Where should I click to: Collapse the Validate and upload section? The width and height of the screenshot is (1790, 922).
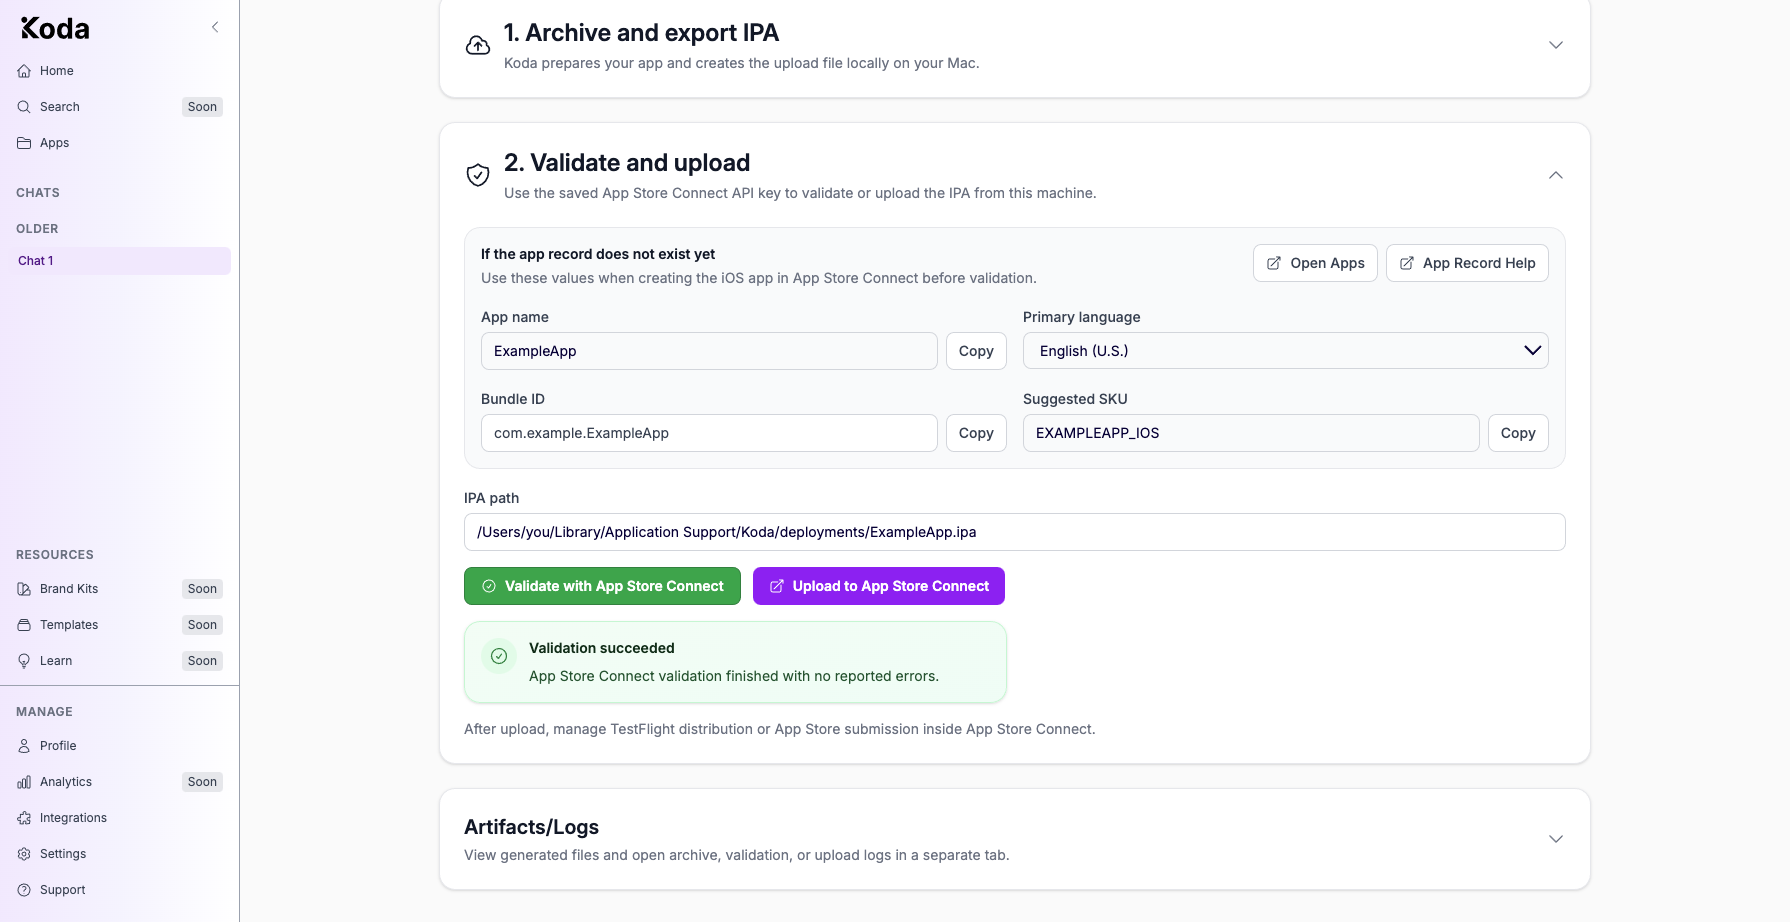[1556, 175]
